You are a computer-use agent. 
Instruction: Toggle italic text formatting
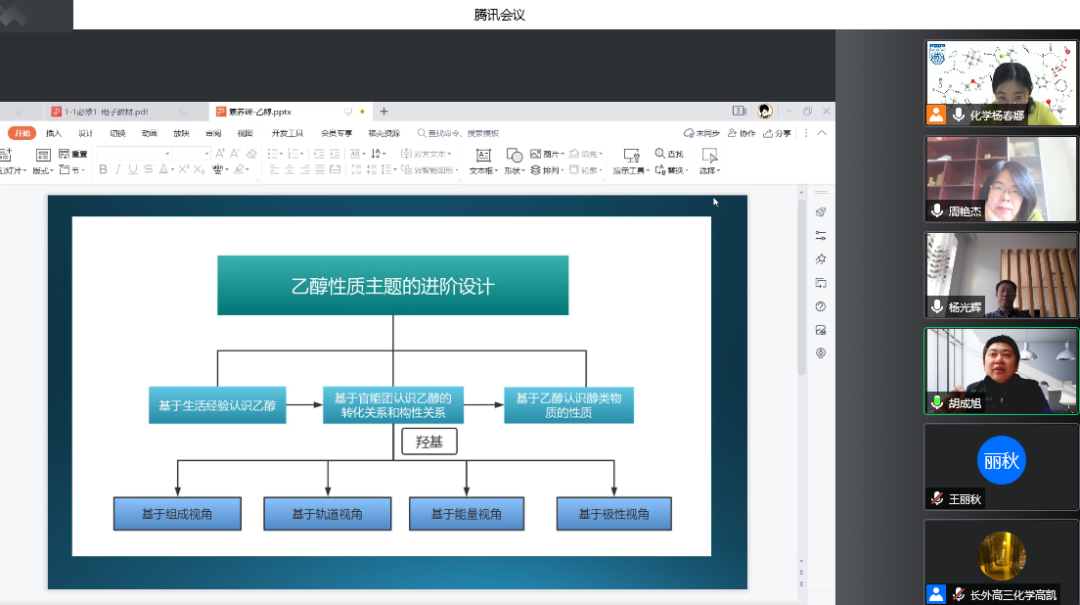(118, 170)
